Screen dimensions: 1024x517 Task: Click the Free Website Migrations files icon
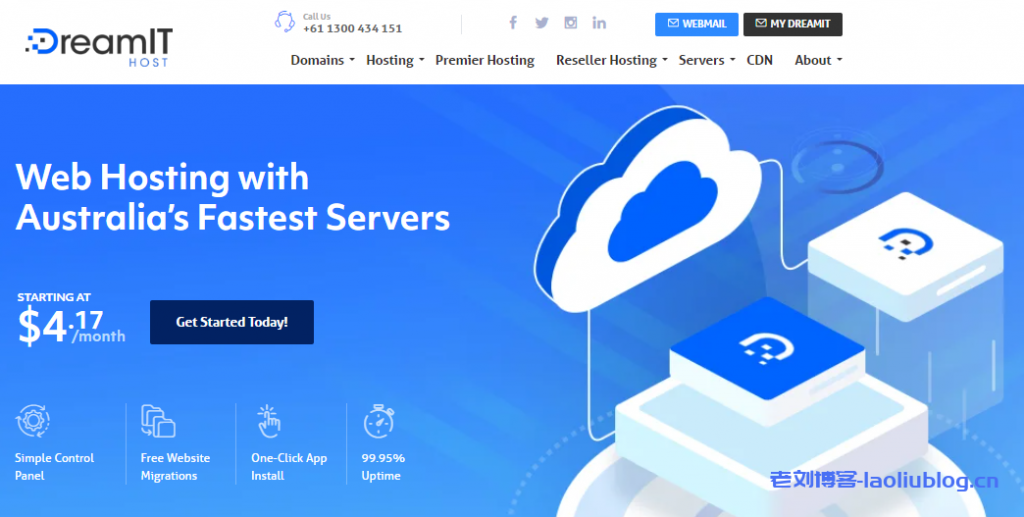tap(158, 421)
